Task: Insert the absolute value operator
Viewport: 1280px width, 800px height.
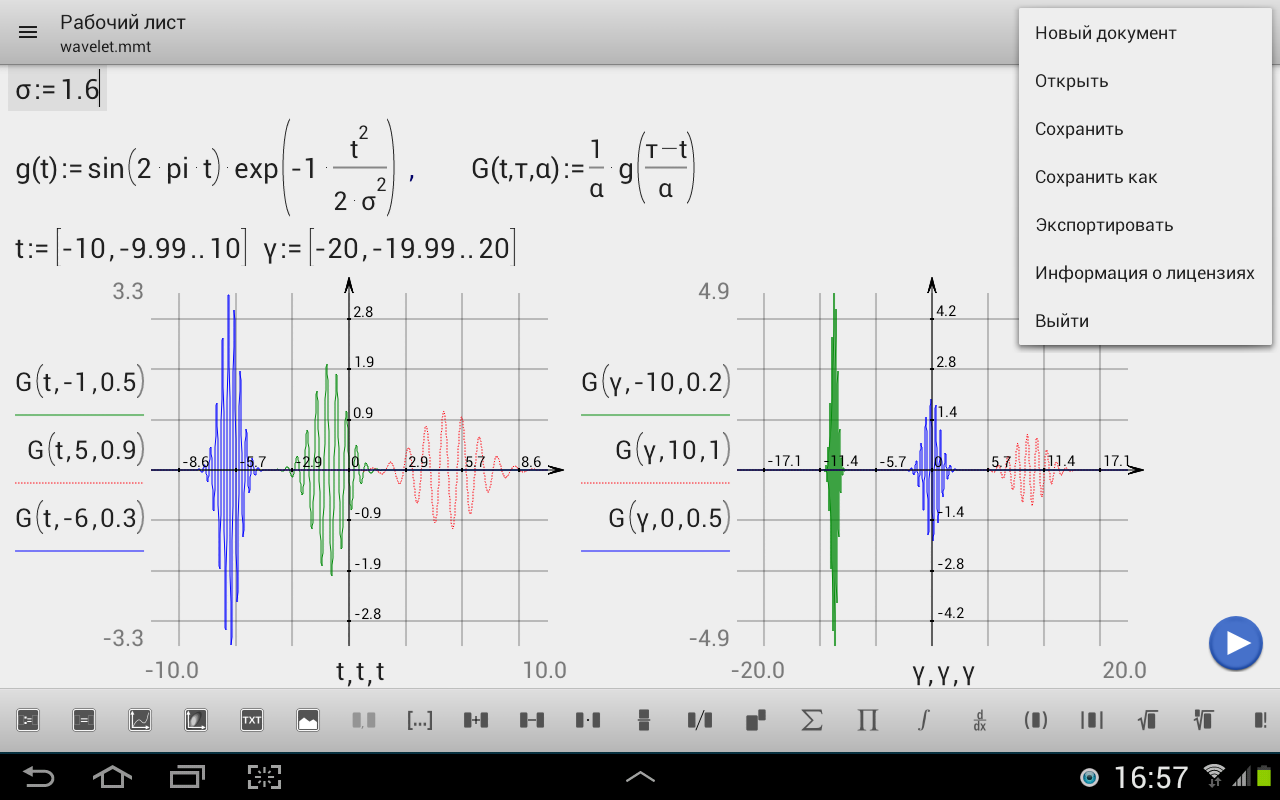Action: 1092,719
